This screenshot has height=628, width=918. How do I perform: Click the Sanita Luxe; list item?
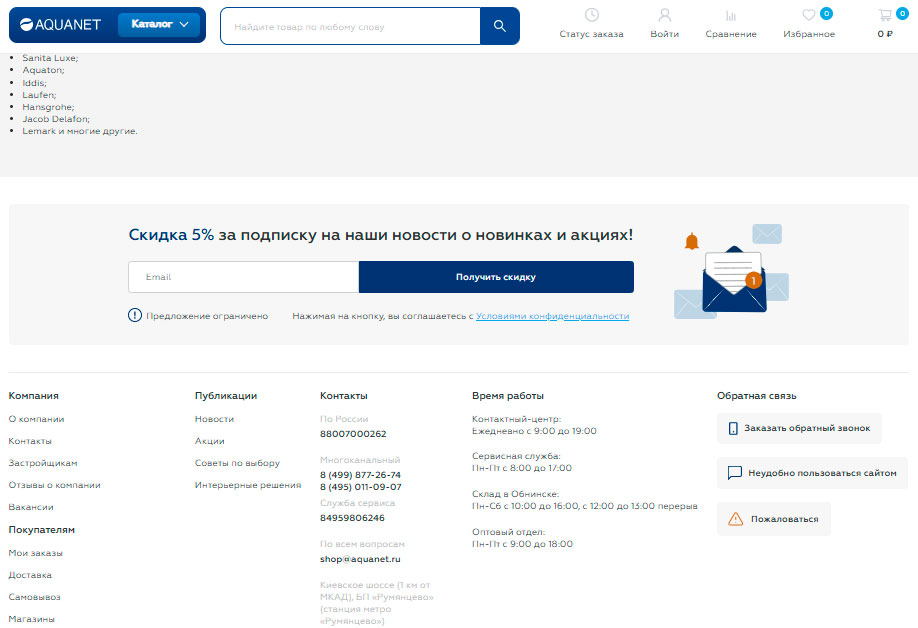point(50,58)
